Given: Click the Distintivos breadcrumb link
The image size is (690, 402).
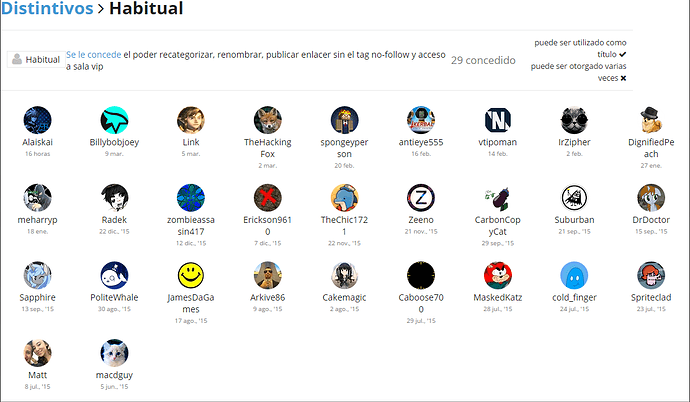Looking at the screenshot, I should (48, 9).
